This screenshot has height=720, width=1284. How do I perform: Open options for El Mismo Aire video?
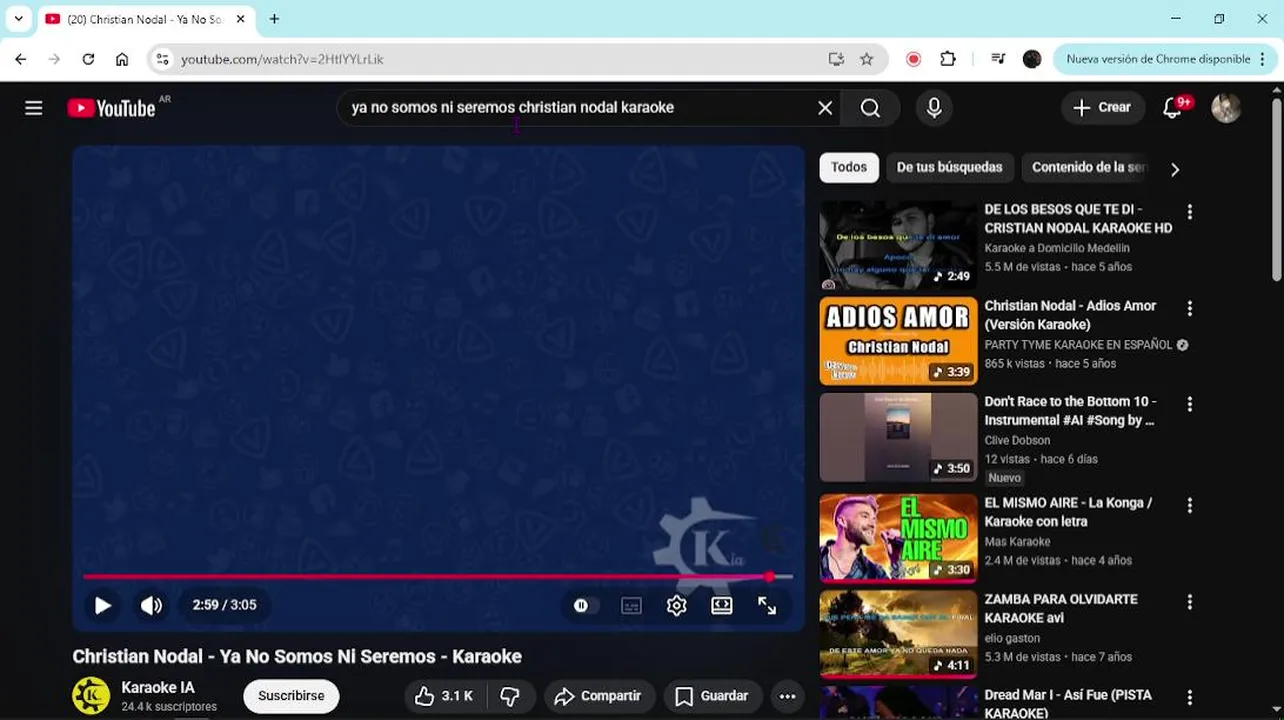tap(1189, 505)
